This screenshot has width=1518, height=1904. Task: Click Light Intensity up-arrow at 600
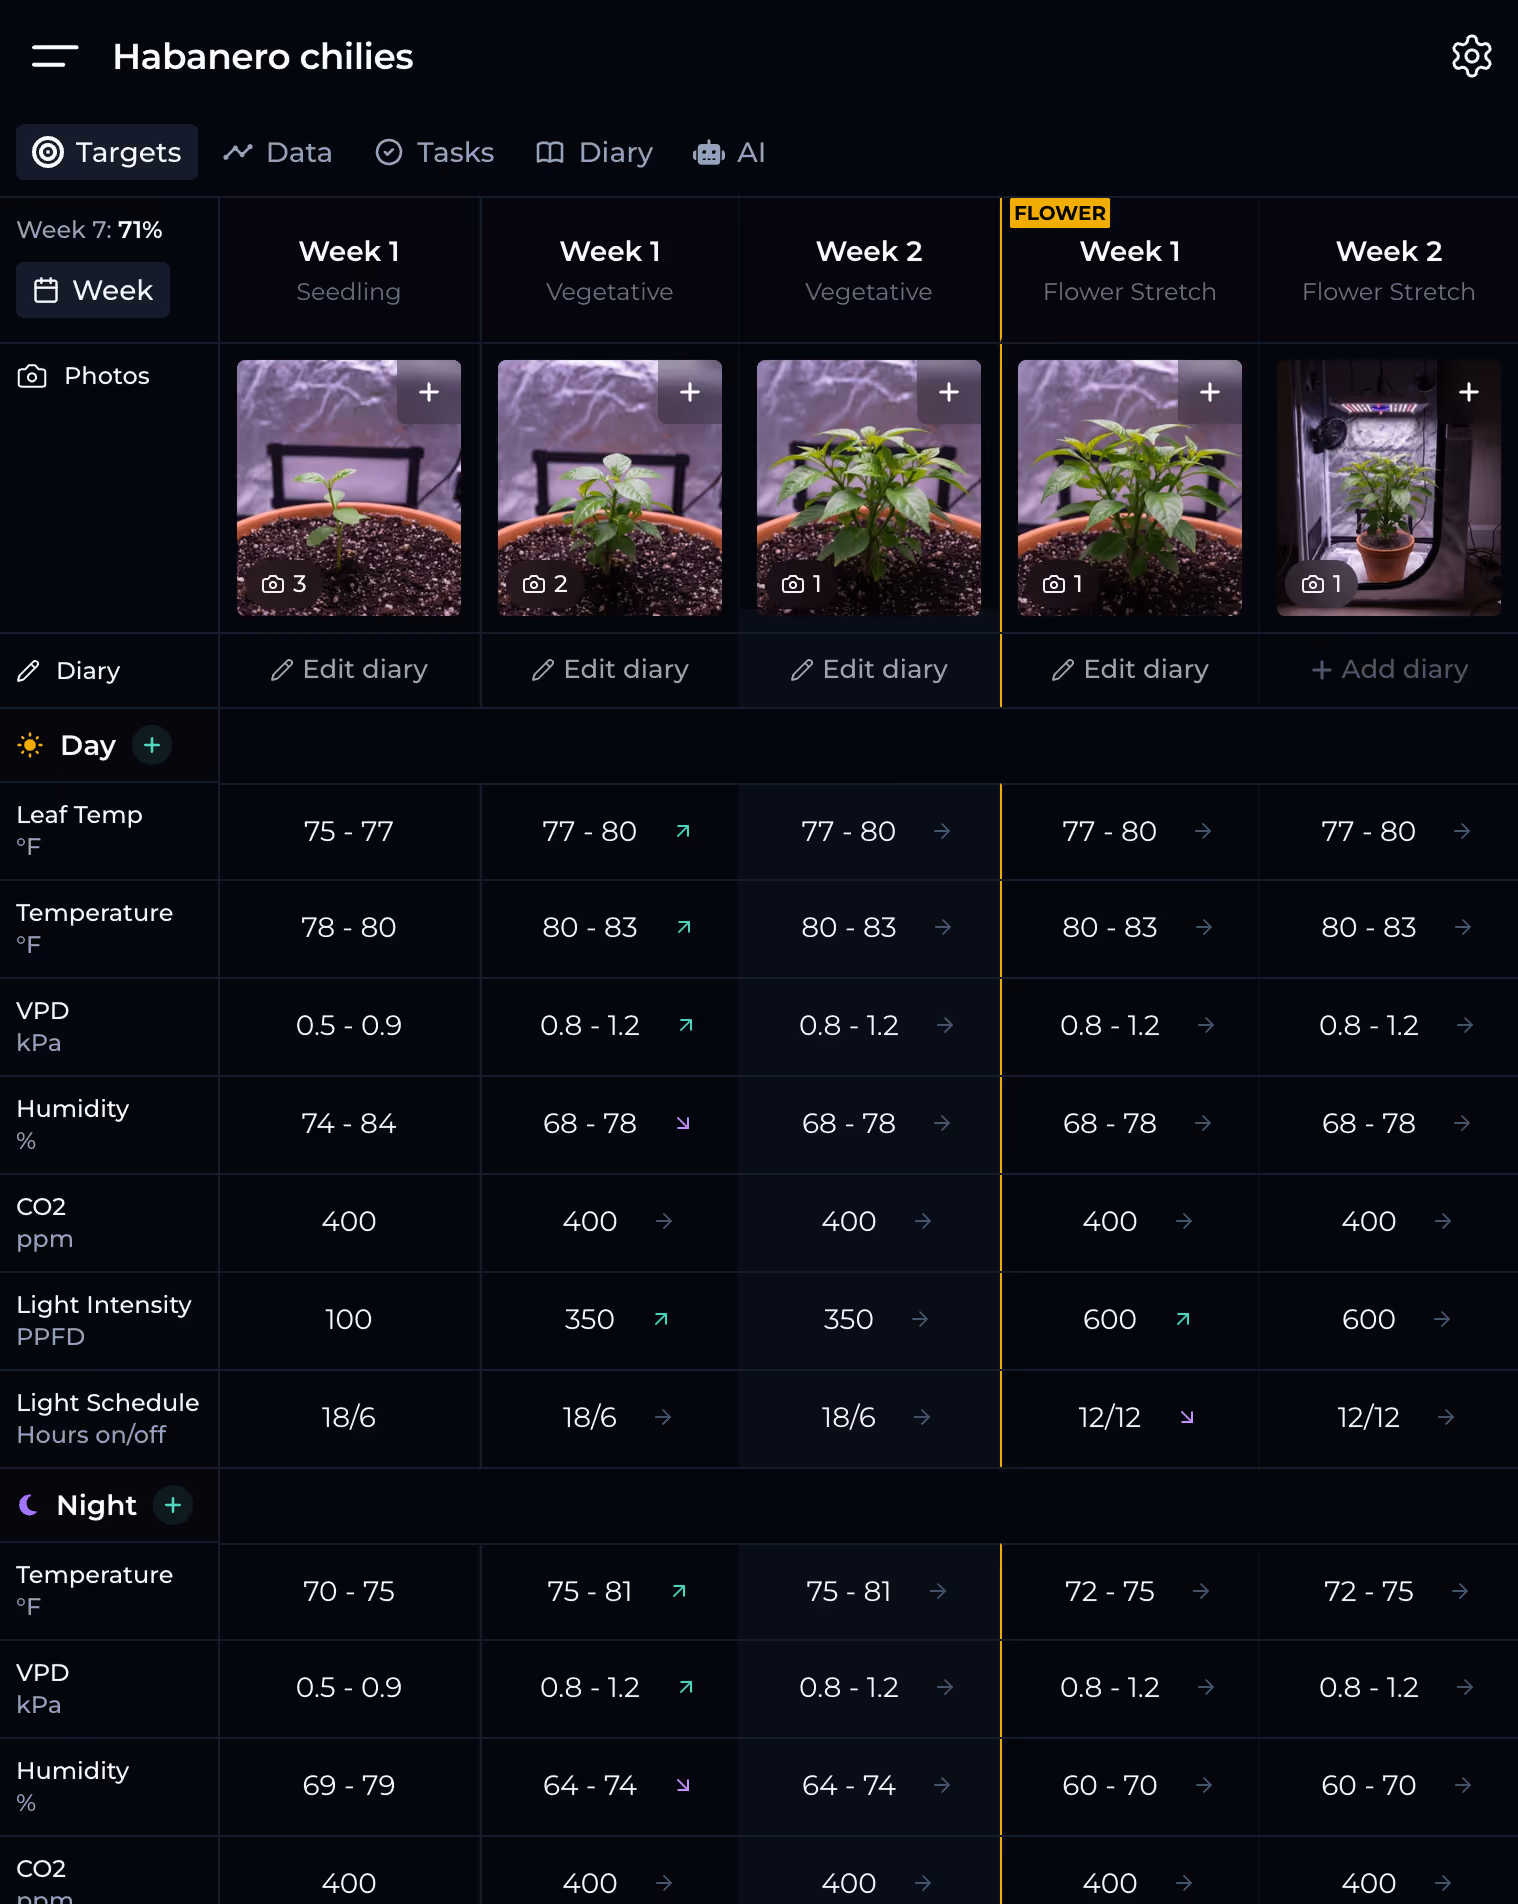click(1183, 1319)
